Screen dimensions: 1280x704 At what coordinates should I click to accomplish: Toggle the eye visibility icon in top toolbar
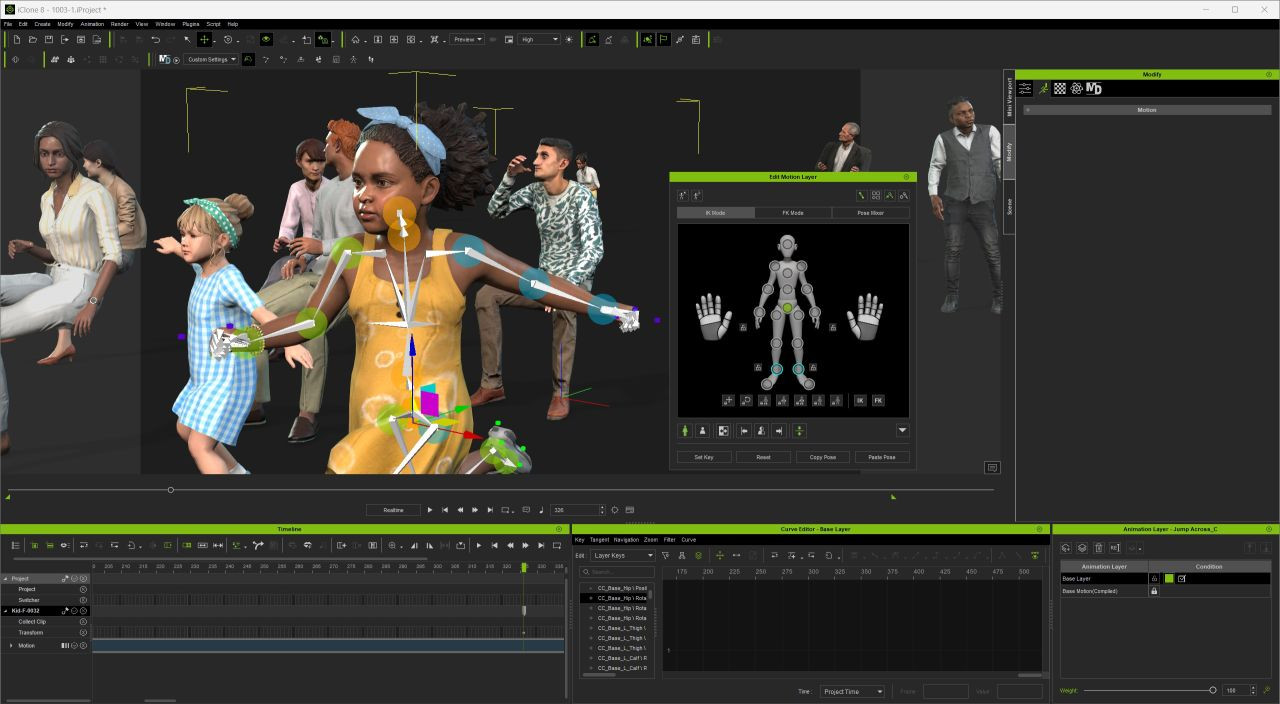(266, 40)
